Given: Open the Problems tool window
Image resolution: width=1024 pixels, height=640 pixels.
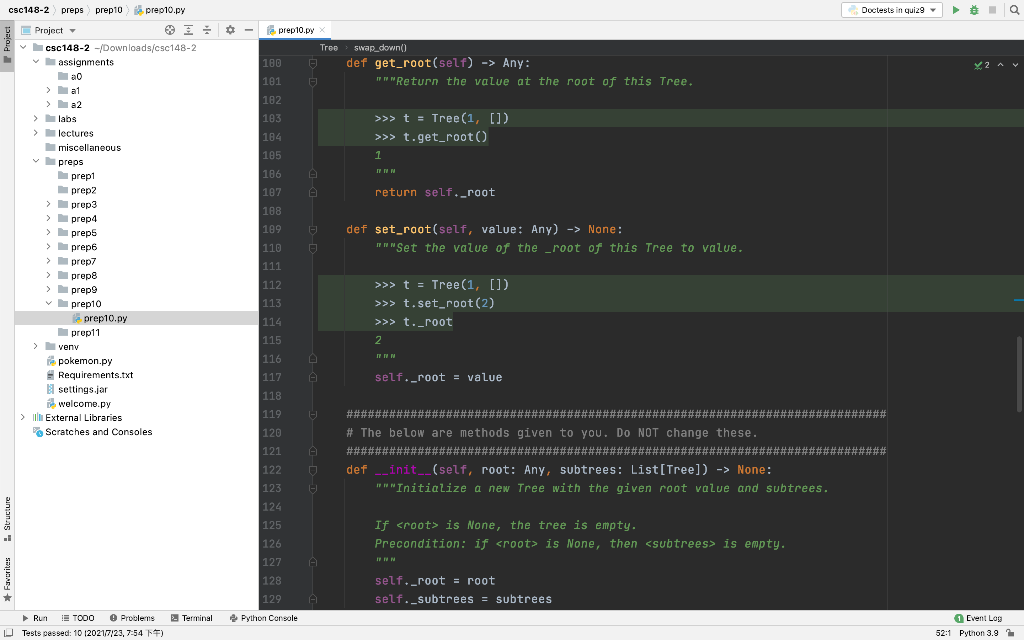Looking at the screenshot, I should [x=132, y=618].
